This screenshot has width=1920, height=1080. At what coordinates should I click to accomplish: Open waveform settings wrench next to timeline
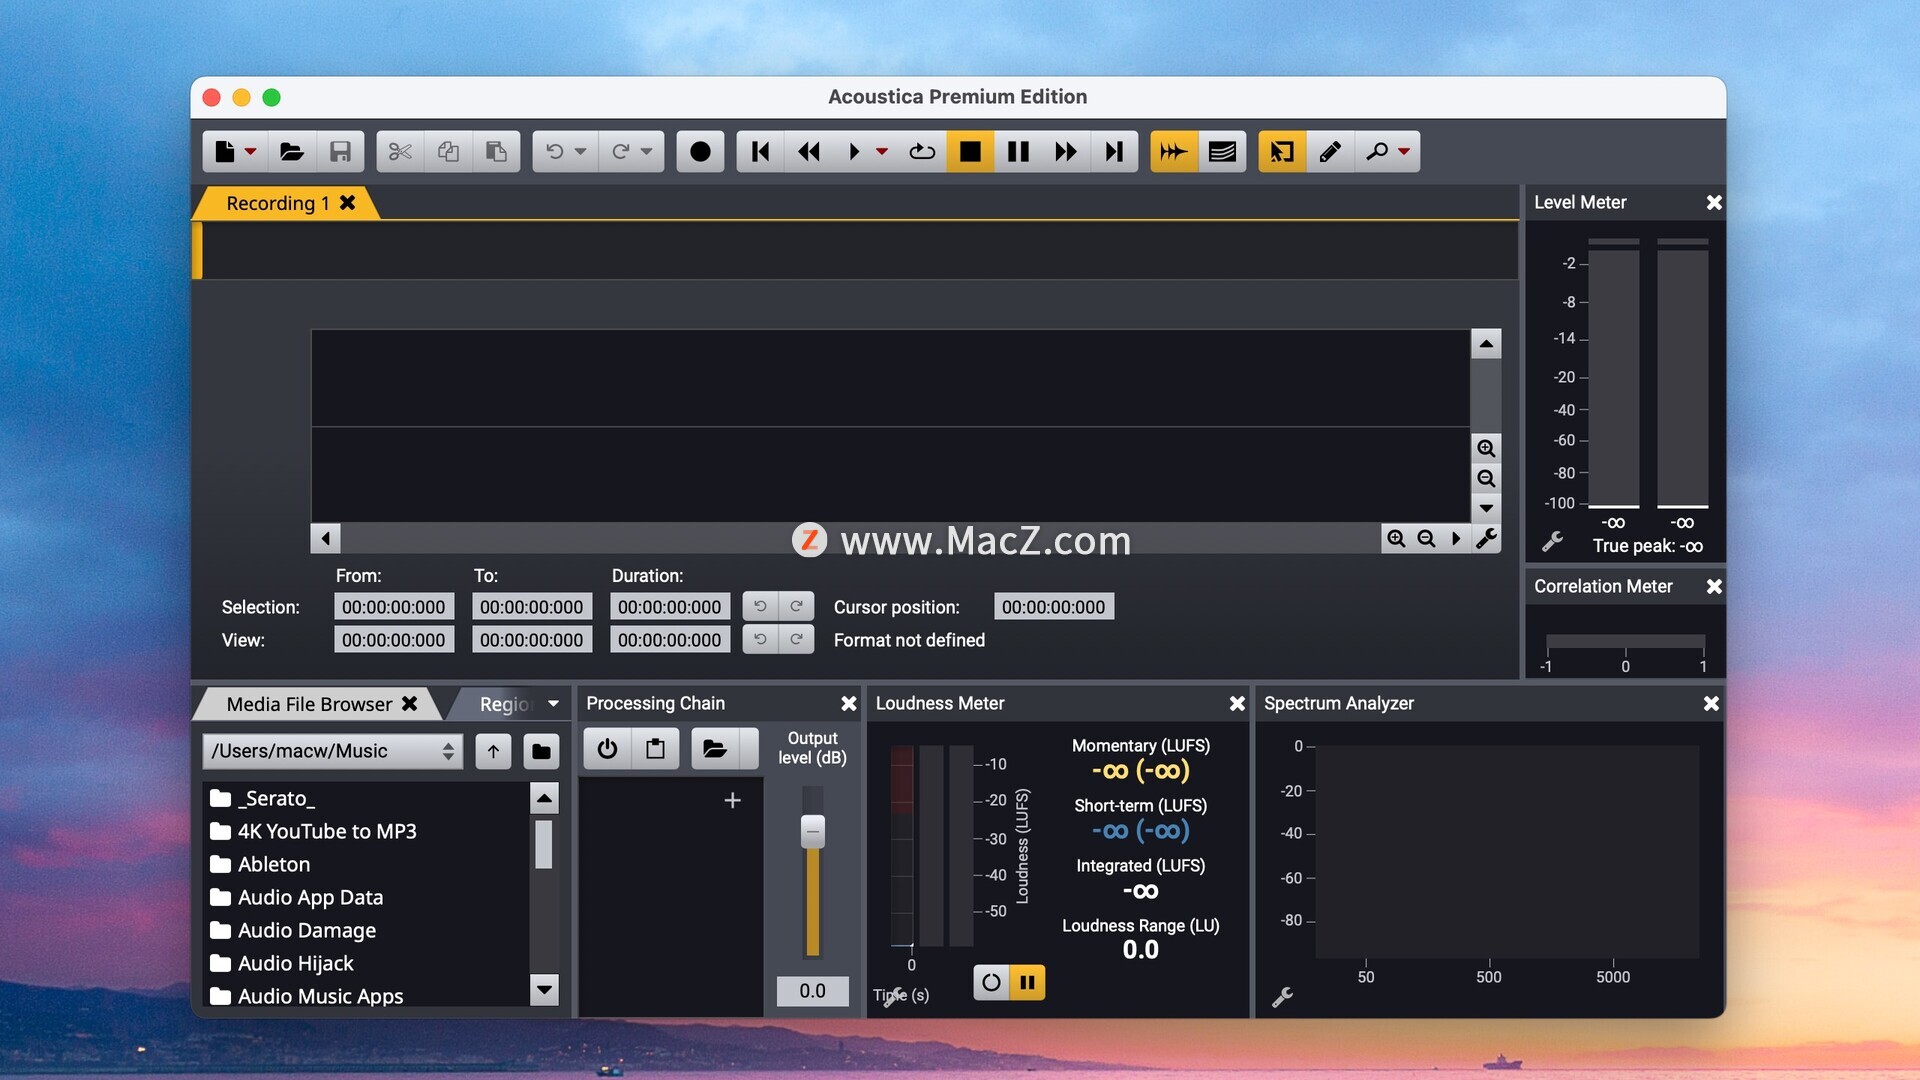click(x=1486, y=538)
